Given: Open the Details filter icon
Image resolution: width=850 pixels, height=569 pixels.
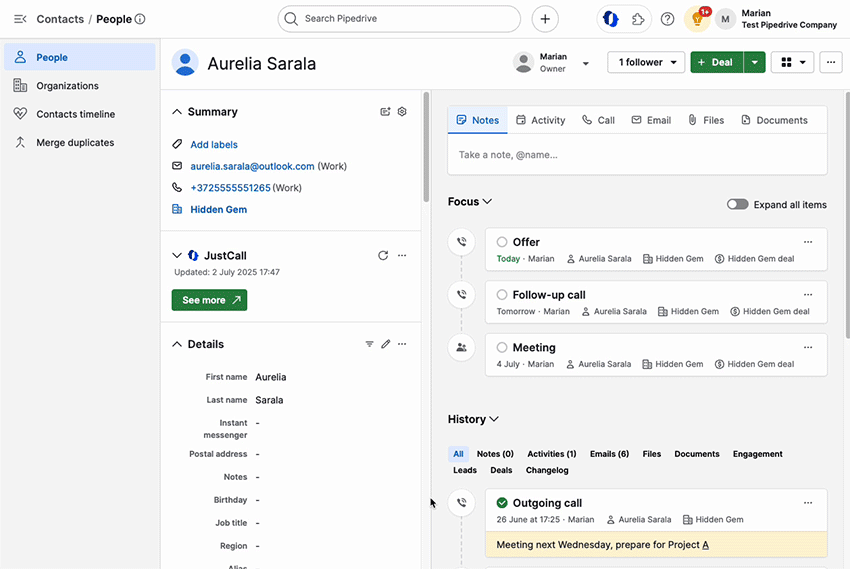Looking at the screenshot, I should coord(368,344).
